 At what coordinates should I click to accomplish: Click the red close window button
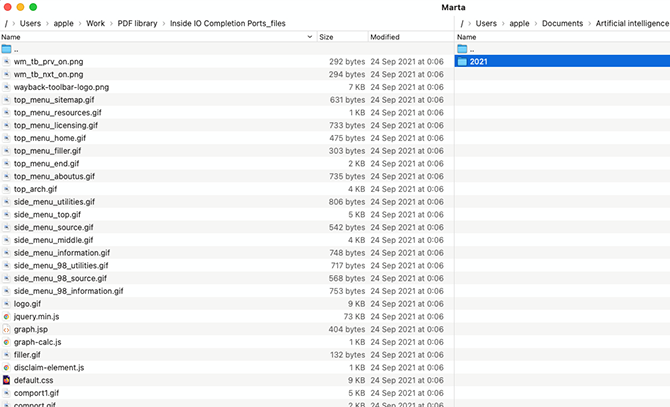(8, 7)
